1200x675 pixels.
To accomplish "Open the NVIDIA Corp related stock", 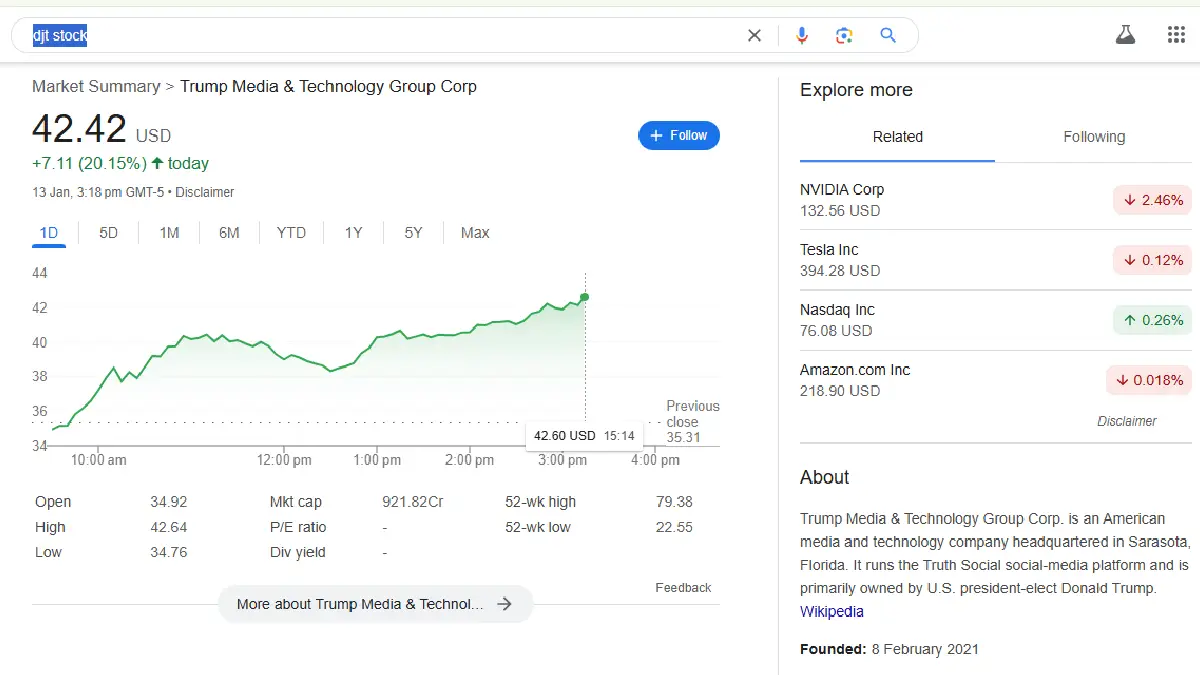I will point(996,200).
